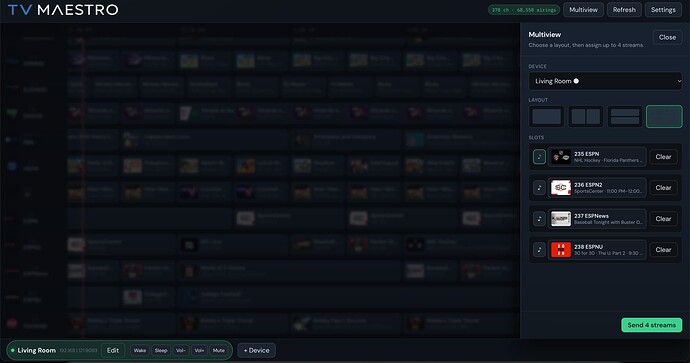
Task: Click the TV Maestro logo
Action: (63, 10)
